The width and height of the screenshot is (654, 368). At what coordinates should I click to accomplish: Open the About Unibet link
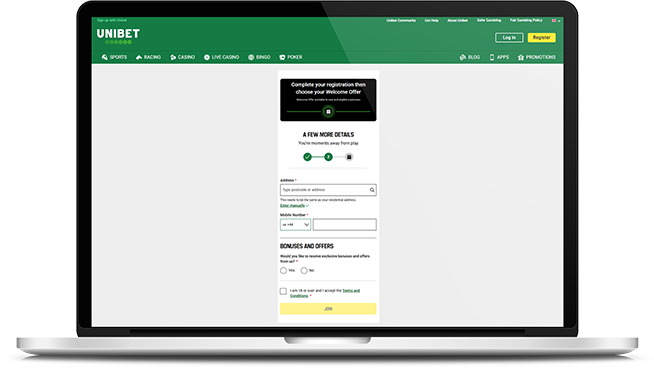pyautogui.click(x=458, y=20)
